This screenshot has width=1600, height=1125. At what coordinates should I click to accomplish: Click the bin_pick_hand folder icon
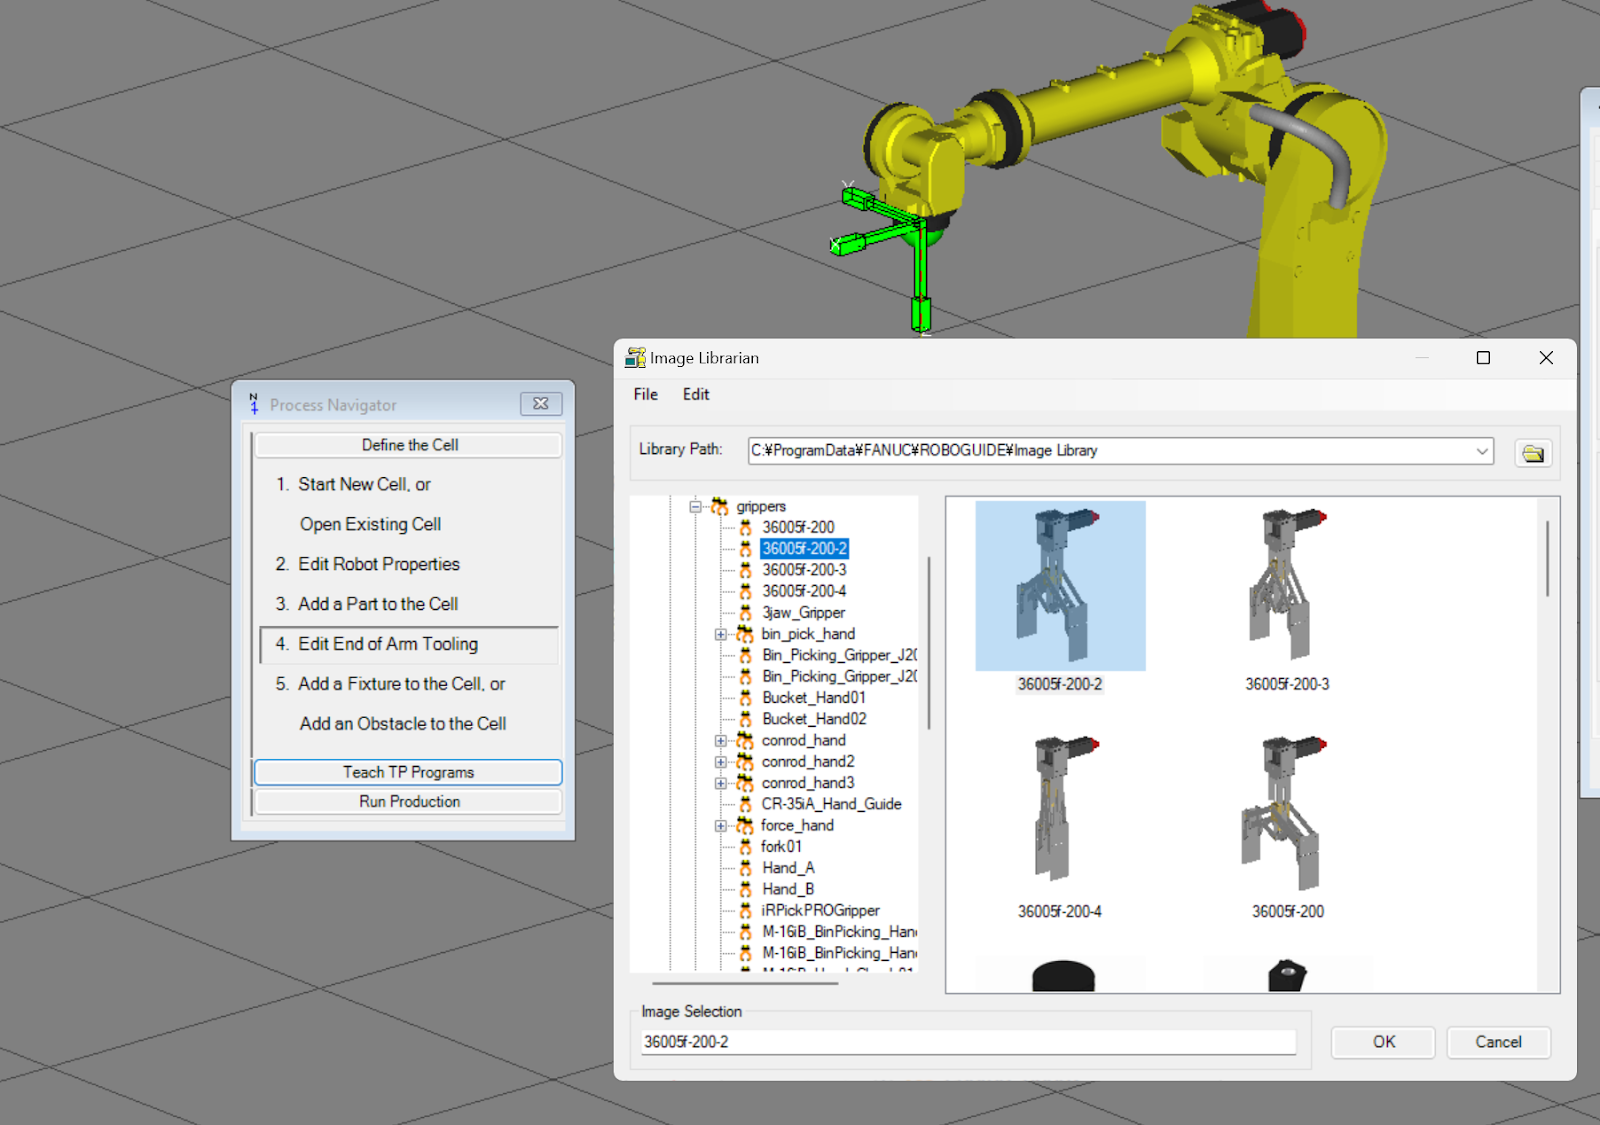click(x=745, y=633)
